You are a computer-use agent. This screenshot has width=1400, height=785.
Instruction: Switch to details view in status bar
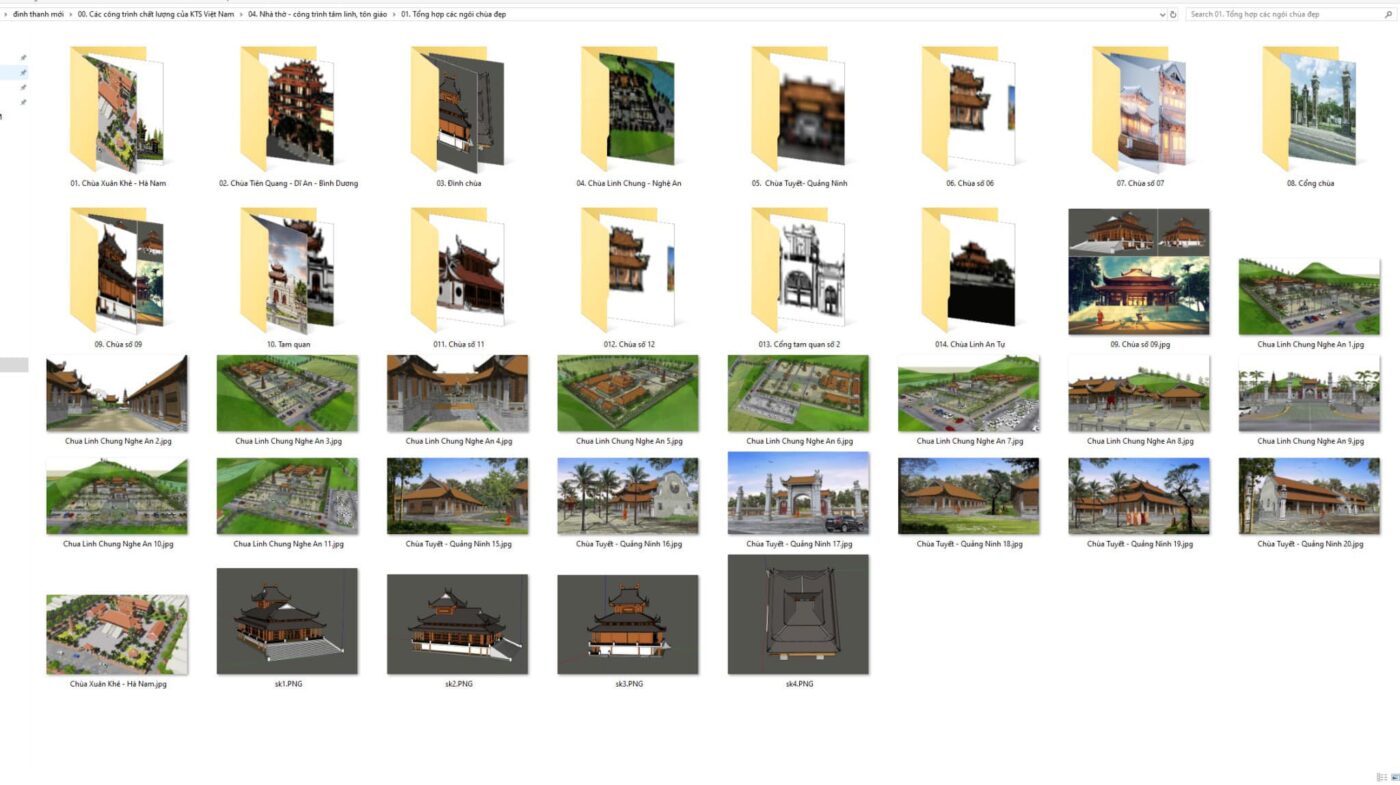pyautogui.click(x=1380, y=777)
